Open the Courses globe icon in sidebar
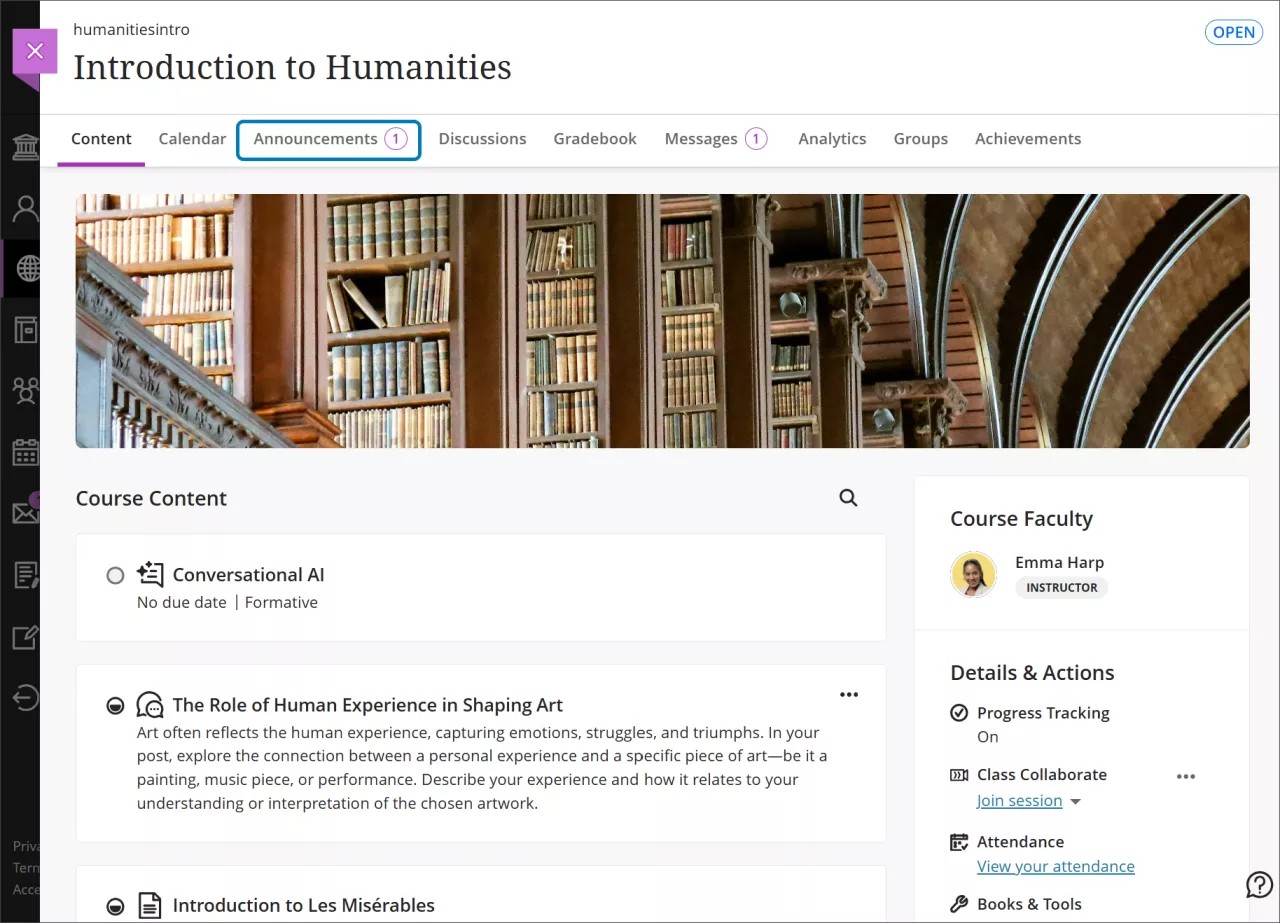 click(22, 267)
